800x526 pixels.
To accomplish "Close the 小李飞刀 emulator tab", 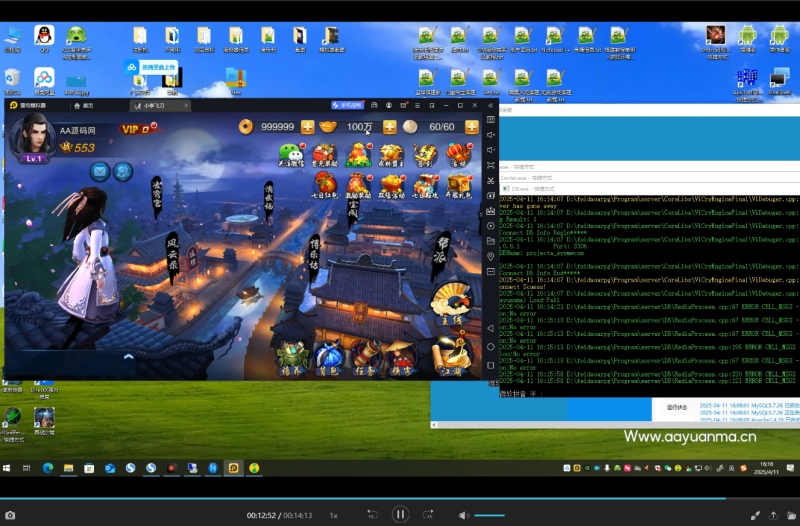I will click(x=186, y=106).
